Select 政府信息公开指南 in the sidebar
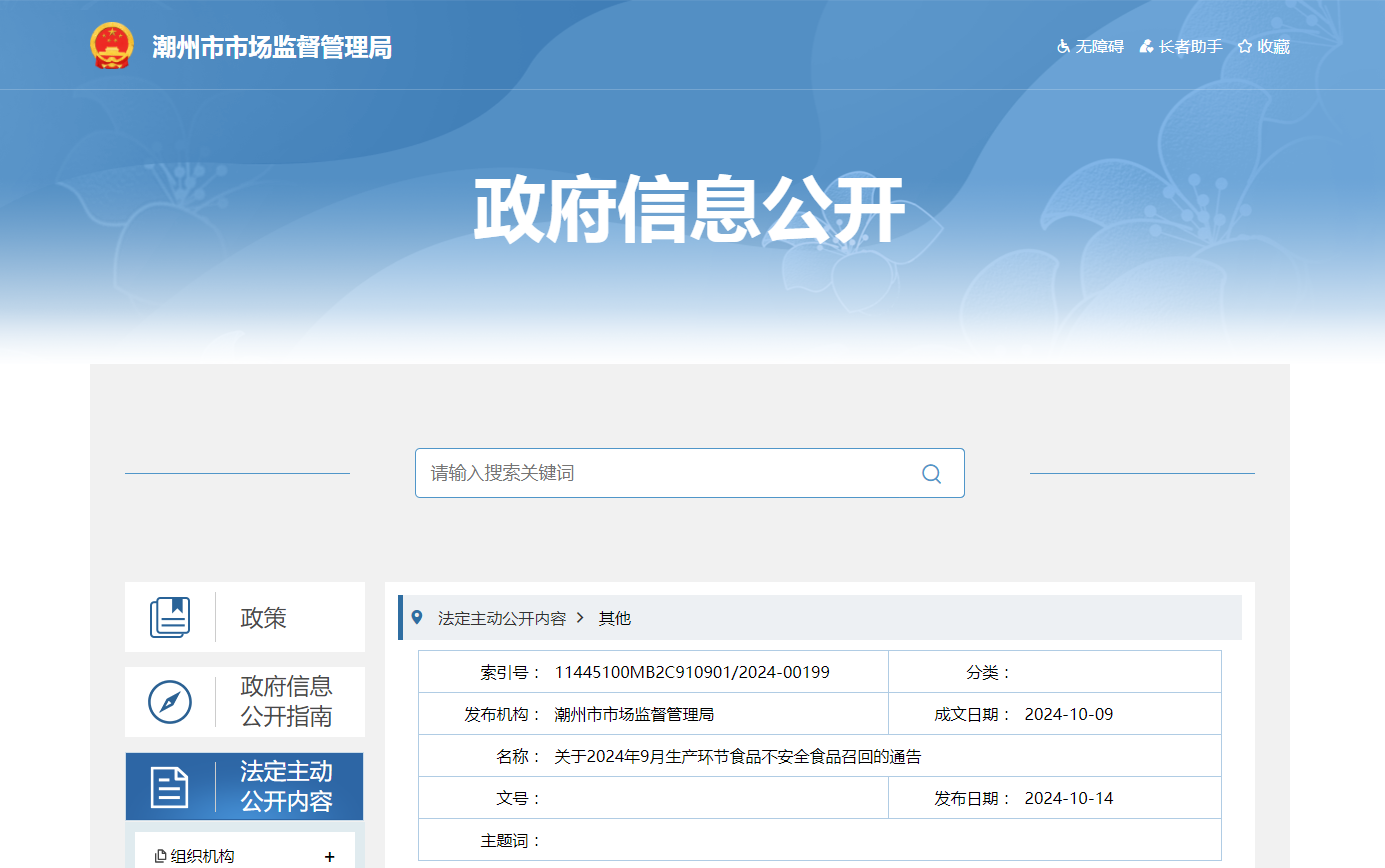The height and width of the screenshot is (868, 1385). click(286, 702)
